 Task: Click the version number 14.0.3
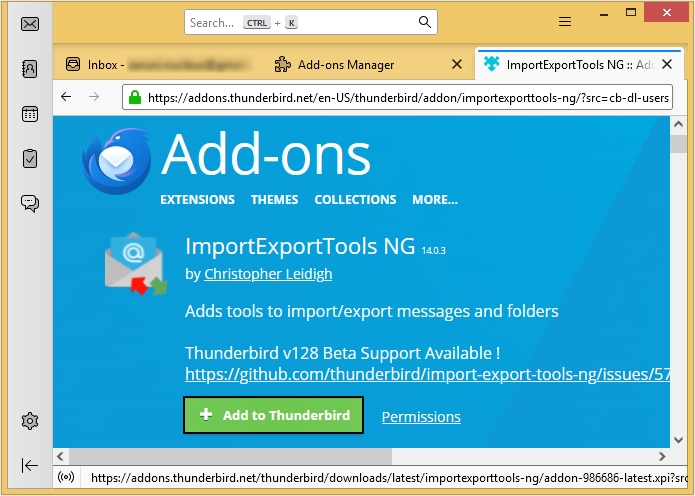pyautogui.click(x=433, y=250)
